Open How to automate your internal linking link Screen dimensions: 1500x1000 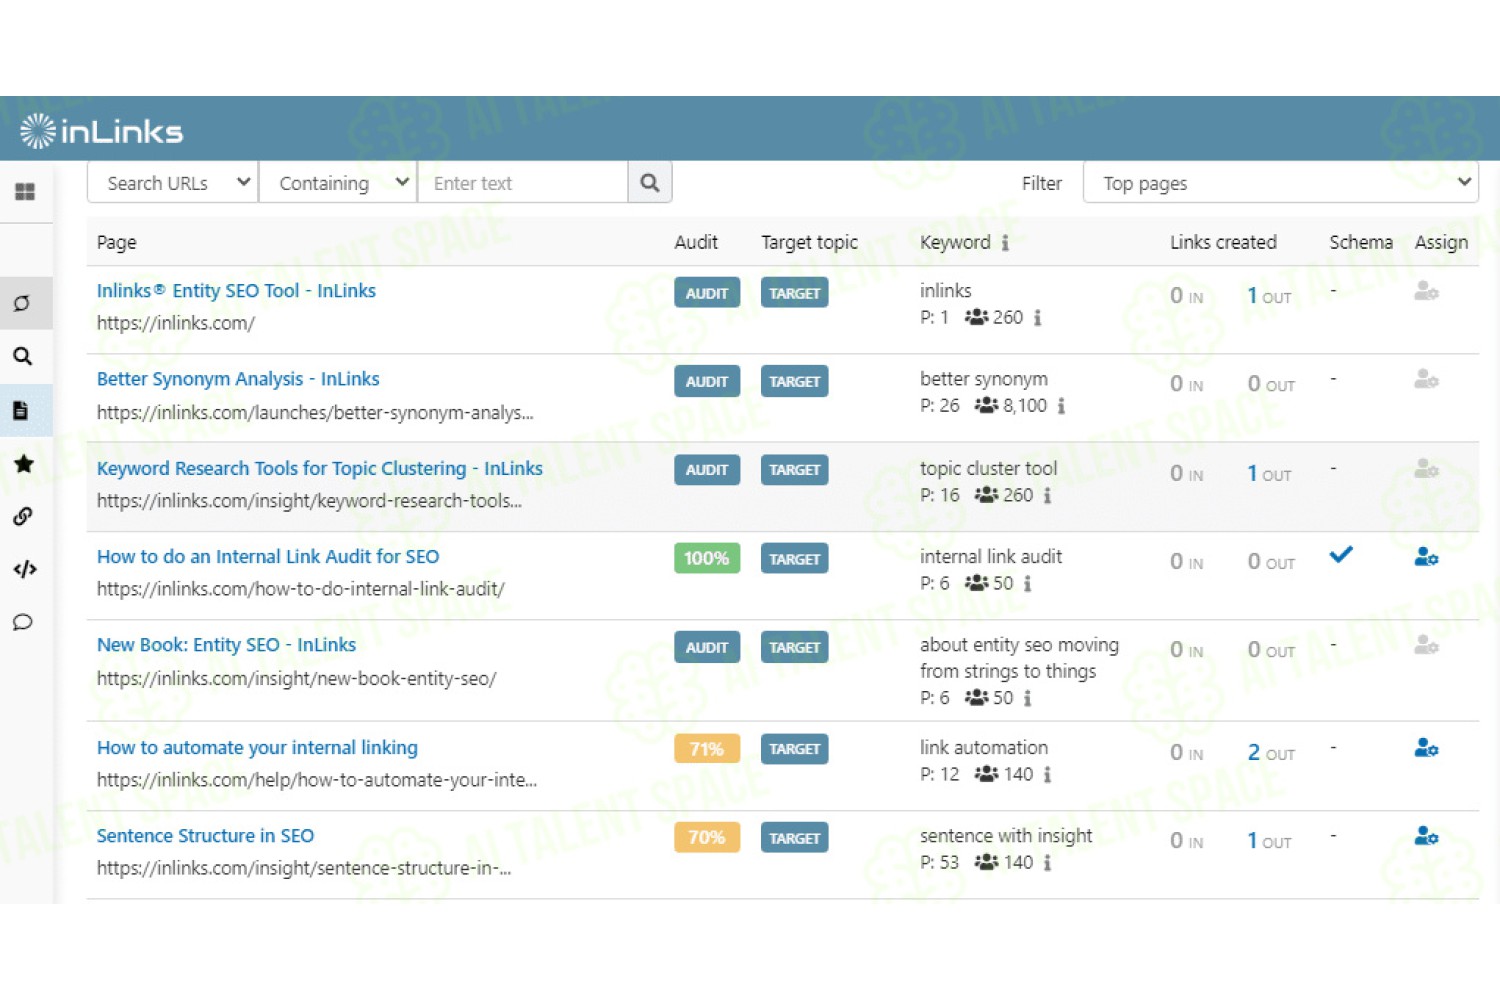pyautogui.click(x=257, y=748)
